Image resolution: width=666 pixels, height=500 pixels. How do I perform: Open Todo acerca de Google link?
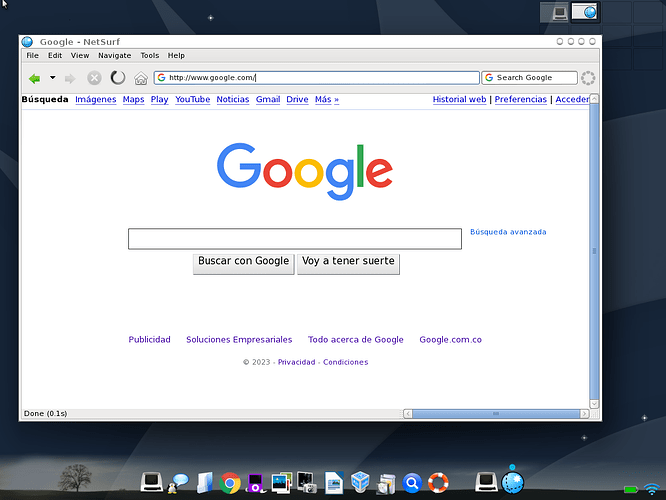356,339
